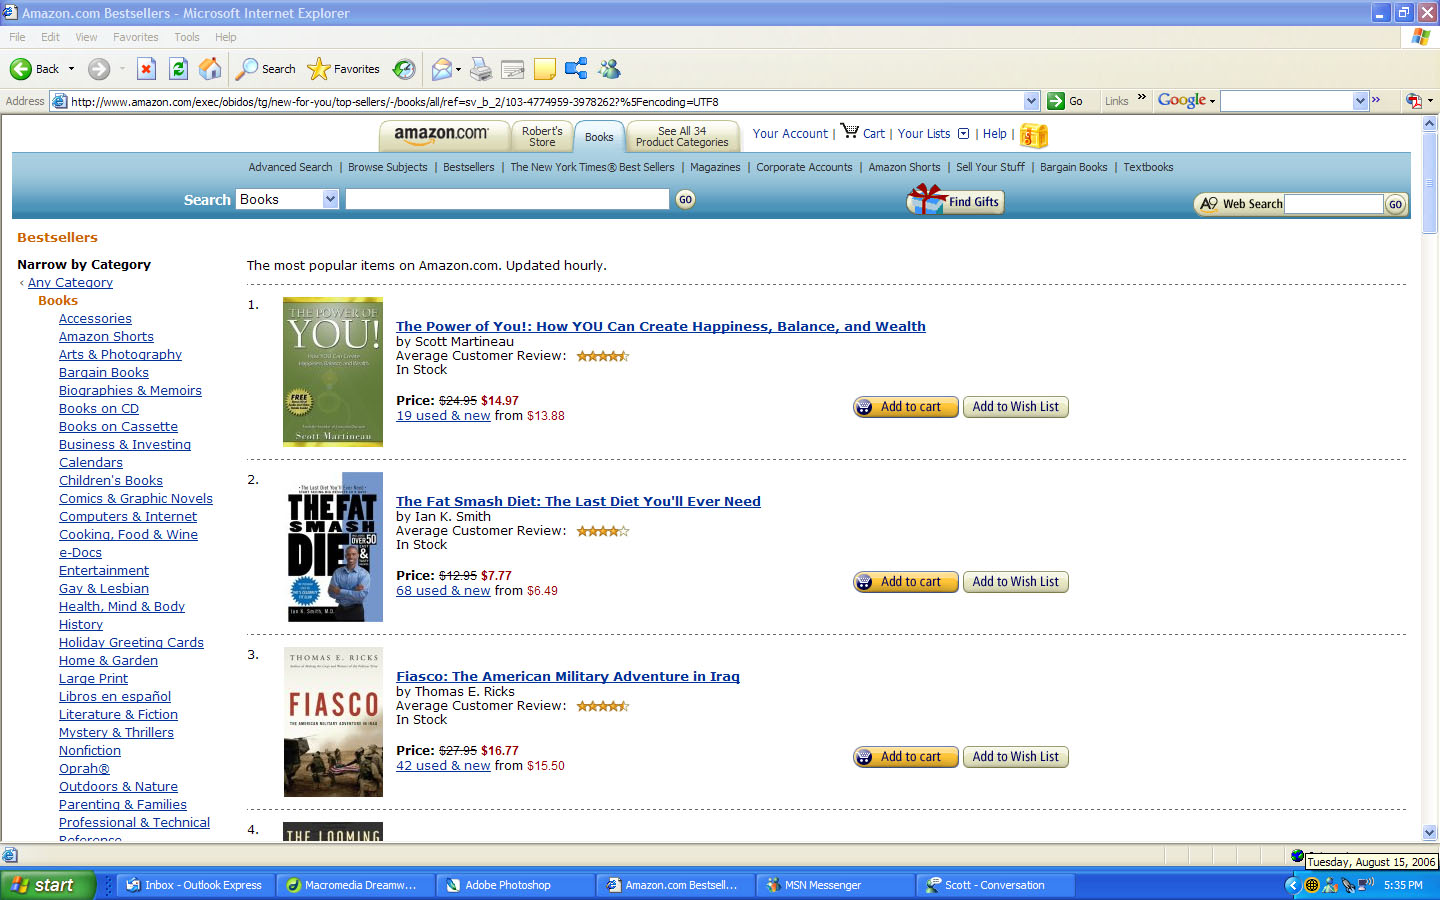The height and width of the screenshot is (900, 1440).
Task: Click the green Go arrow beside the address bar
Action: pos(1056,101)
